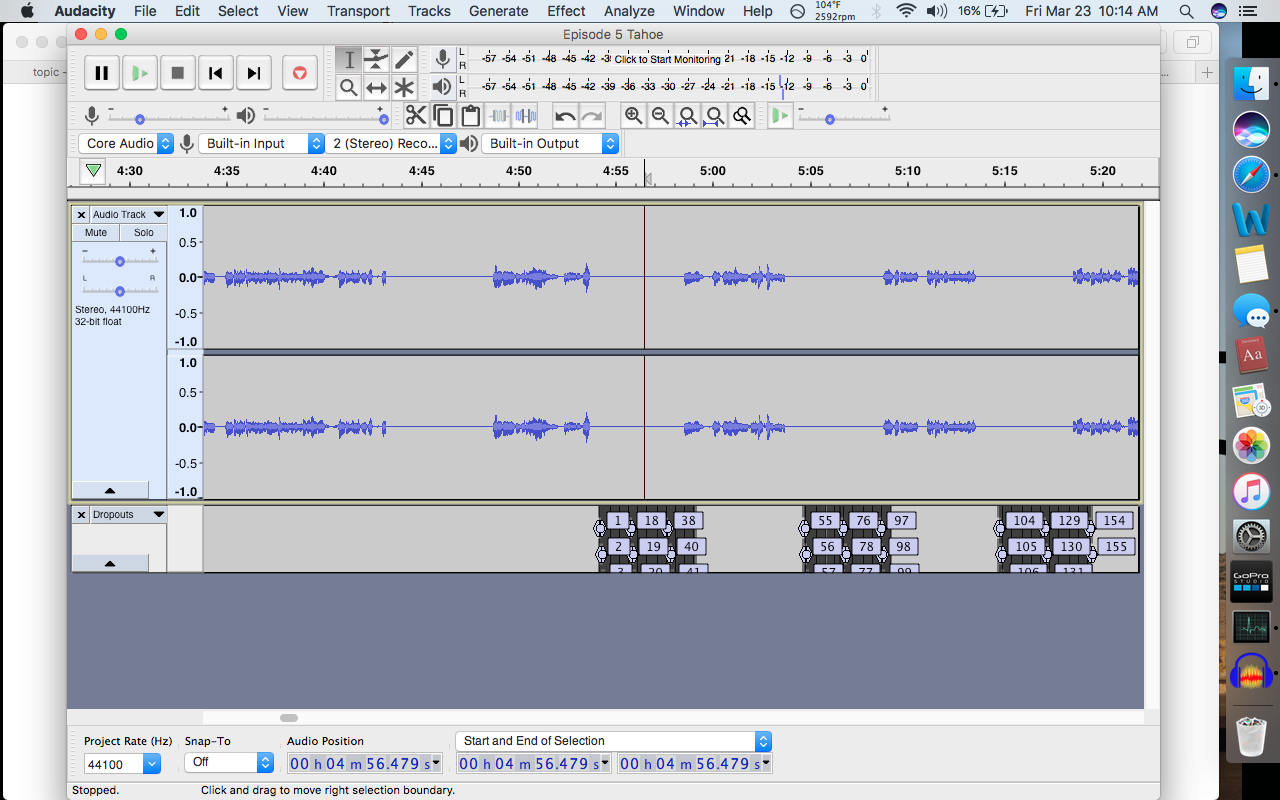Skip to Start of the project
Screen dimensions: 1280x800
click(x=215, y=73)
